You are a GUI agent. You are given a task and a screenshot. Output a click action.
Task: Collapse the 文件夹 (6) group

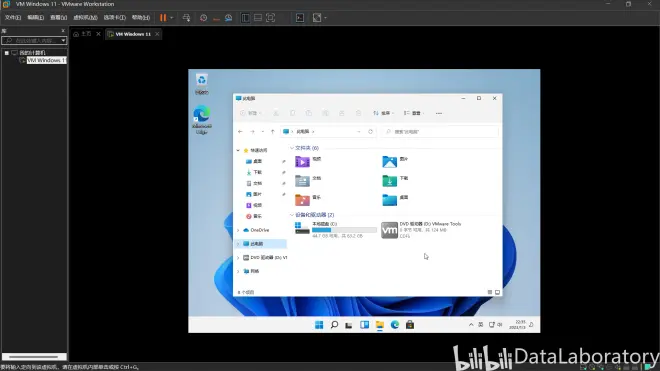292,148
